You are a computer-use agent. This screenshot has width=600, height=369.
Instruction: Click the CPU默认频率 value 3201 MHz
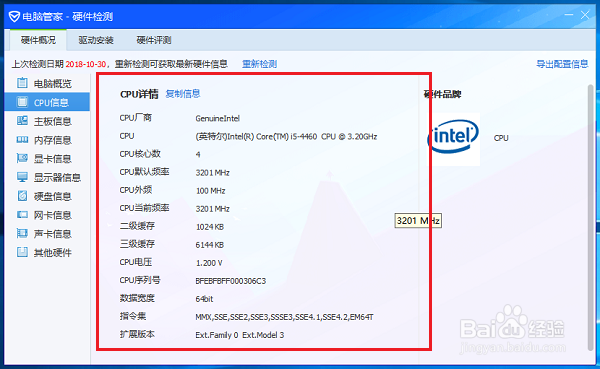[x=212, y=173]
